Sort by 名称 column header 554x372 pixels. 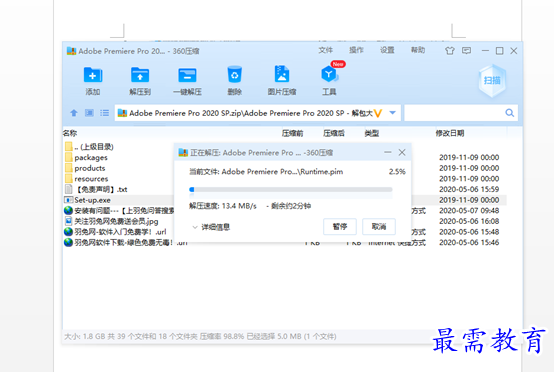(x=70, y=133)
